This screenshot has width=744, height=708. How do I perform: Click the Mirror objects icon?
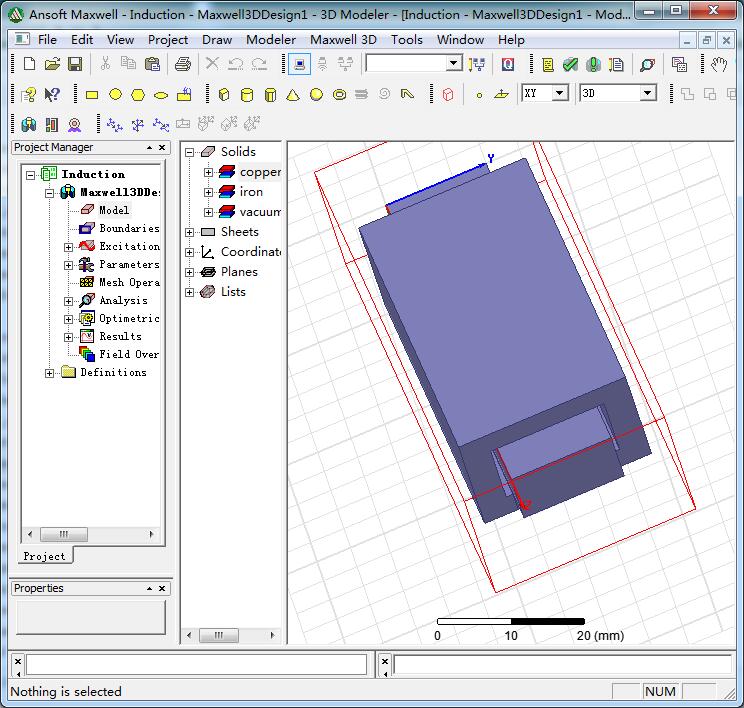click(161, 125)
